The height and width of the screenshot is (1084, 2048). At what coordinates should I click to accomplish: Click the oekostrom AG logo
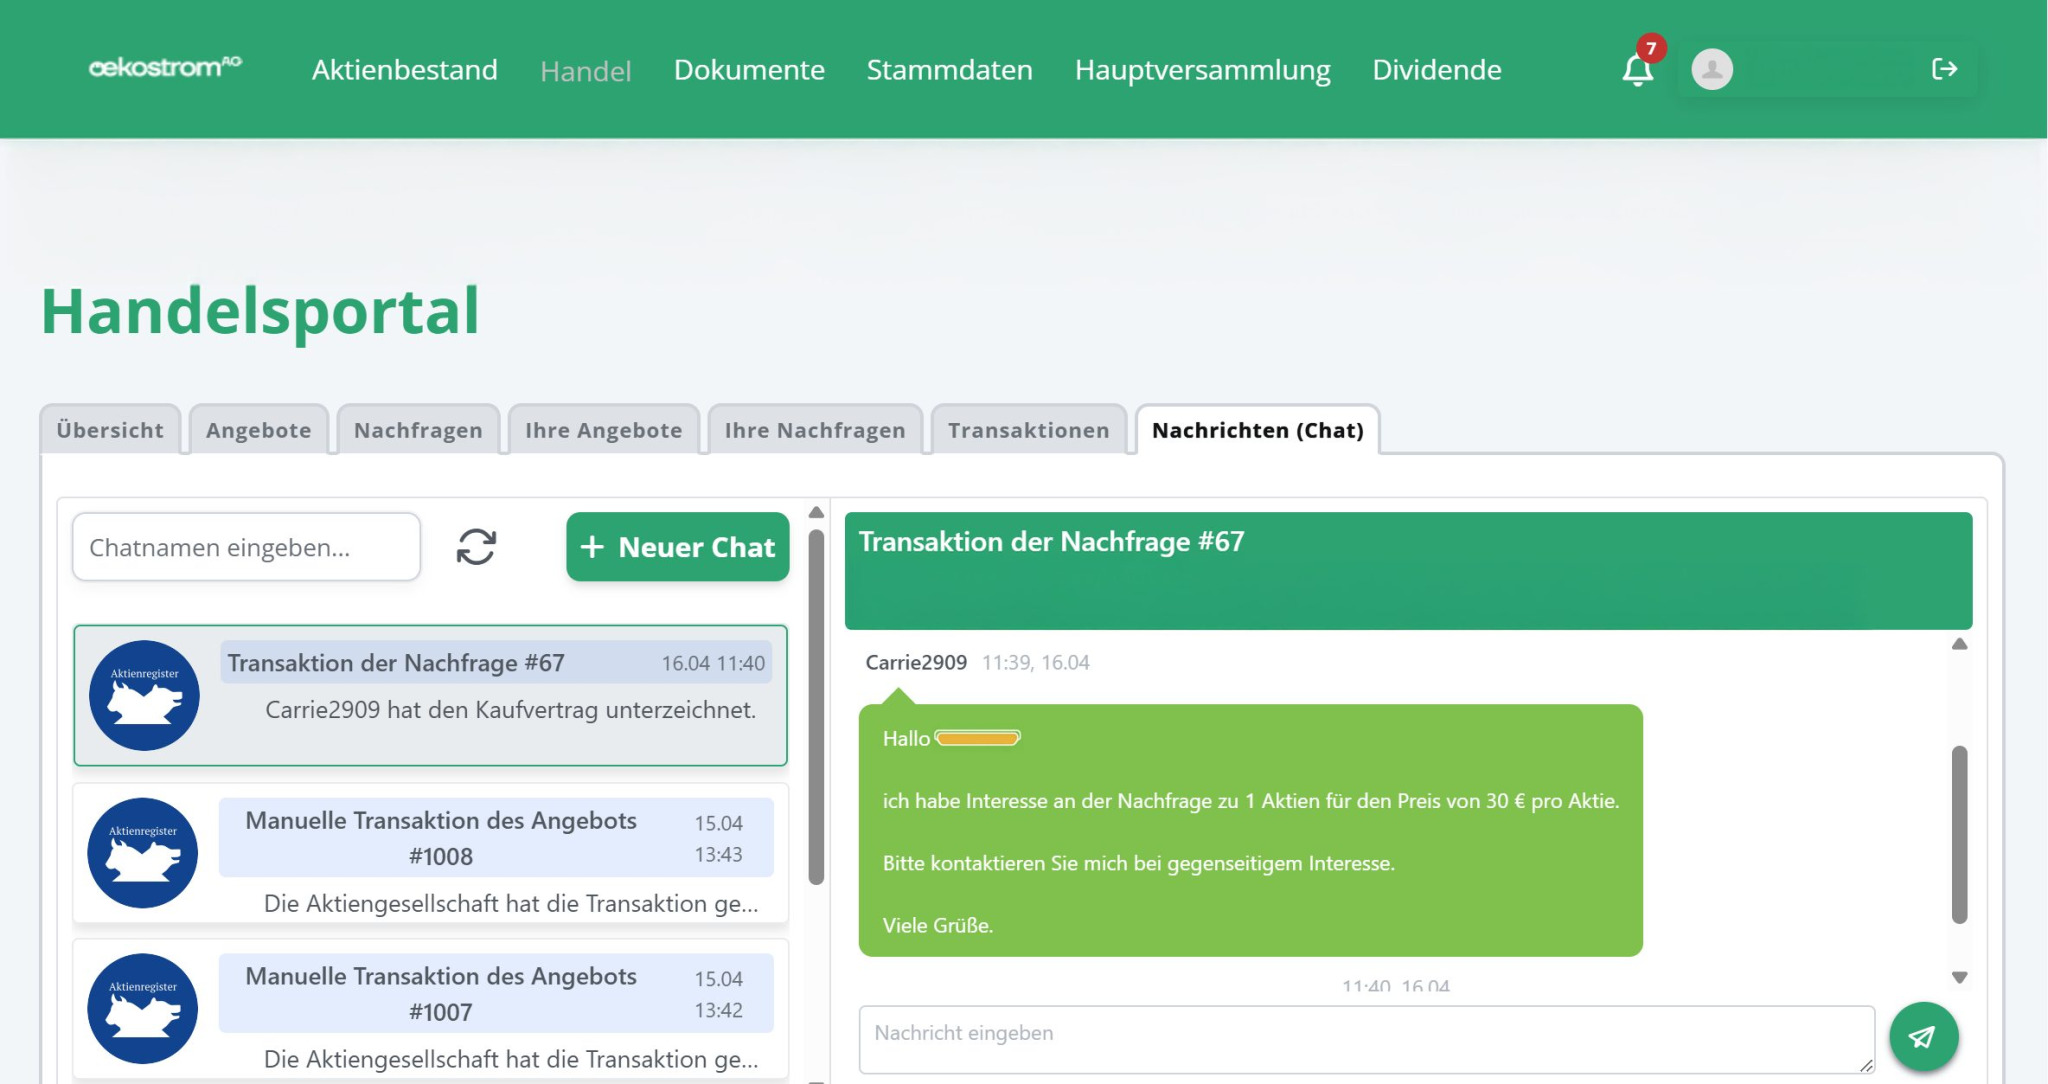(x=165, y=68)
